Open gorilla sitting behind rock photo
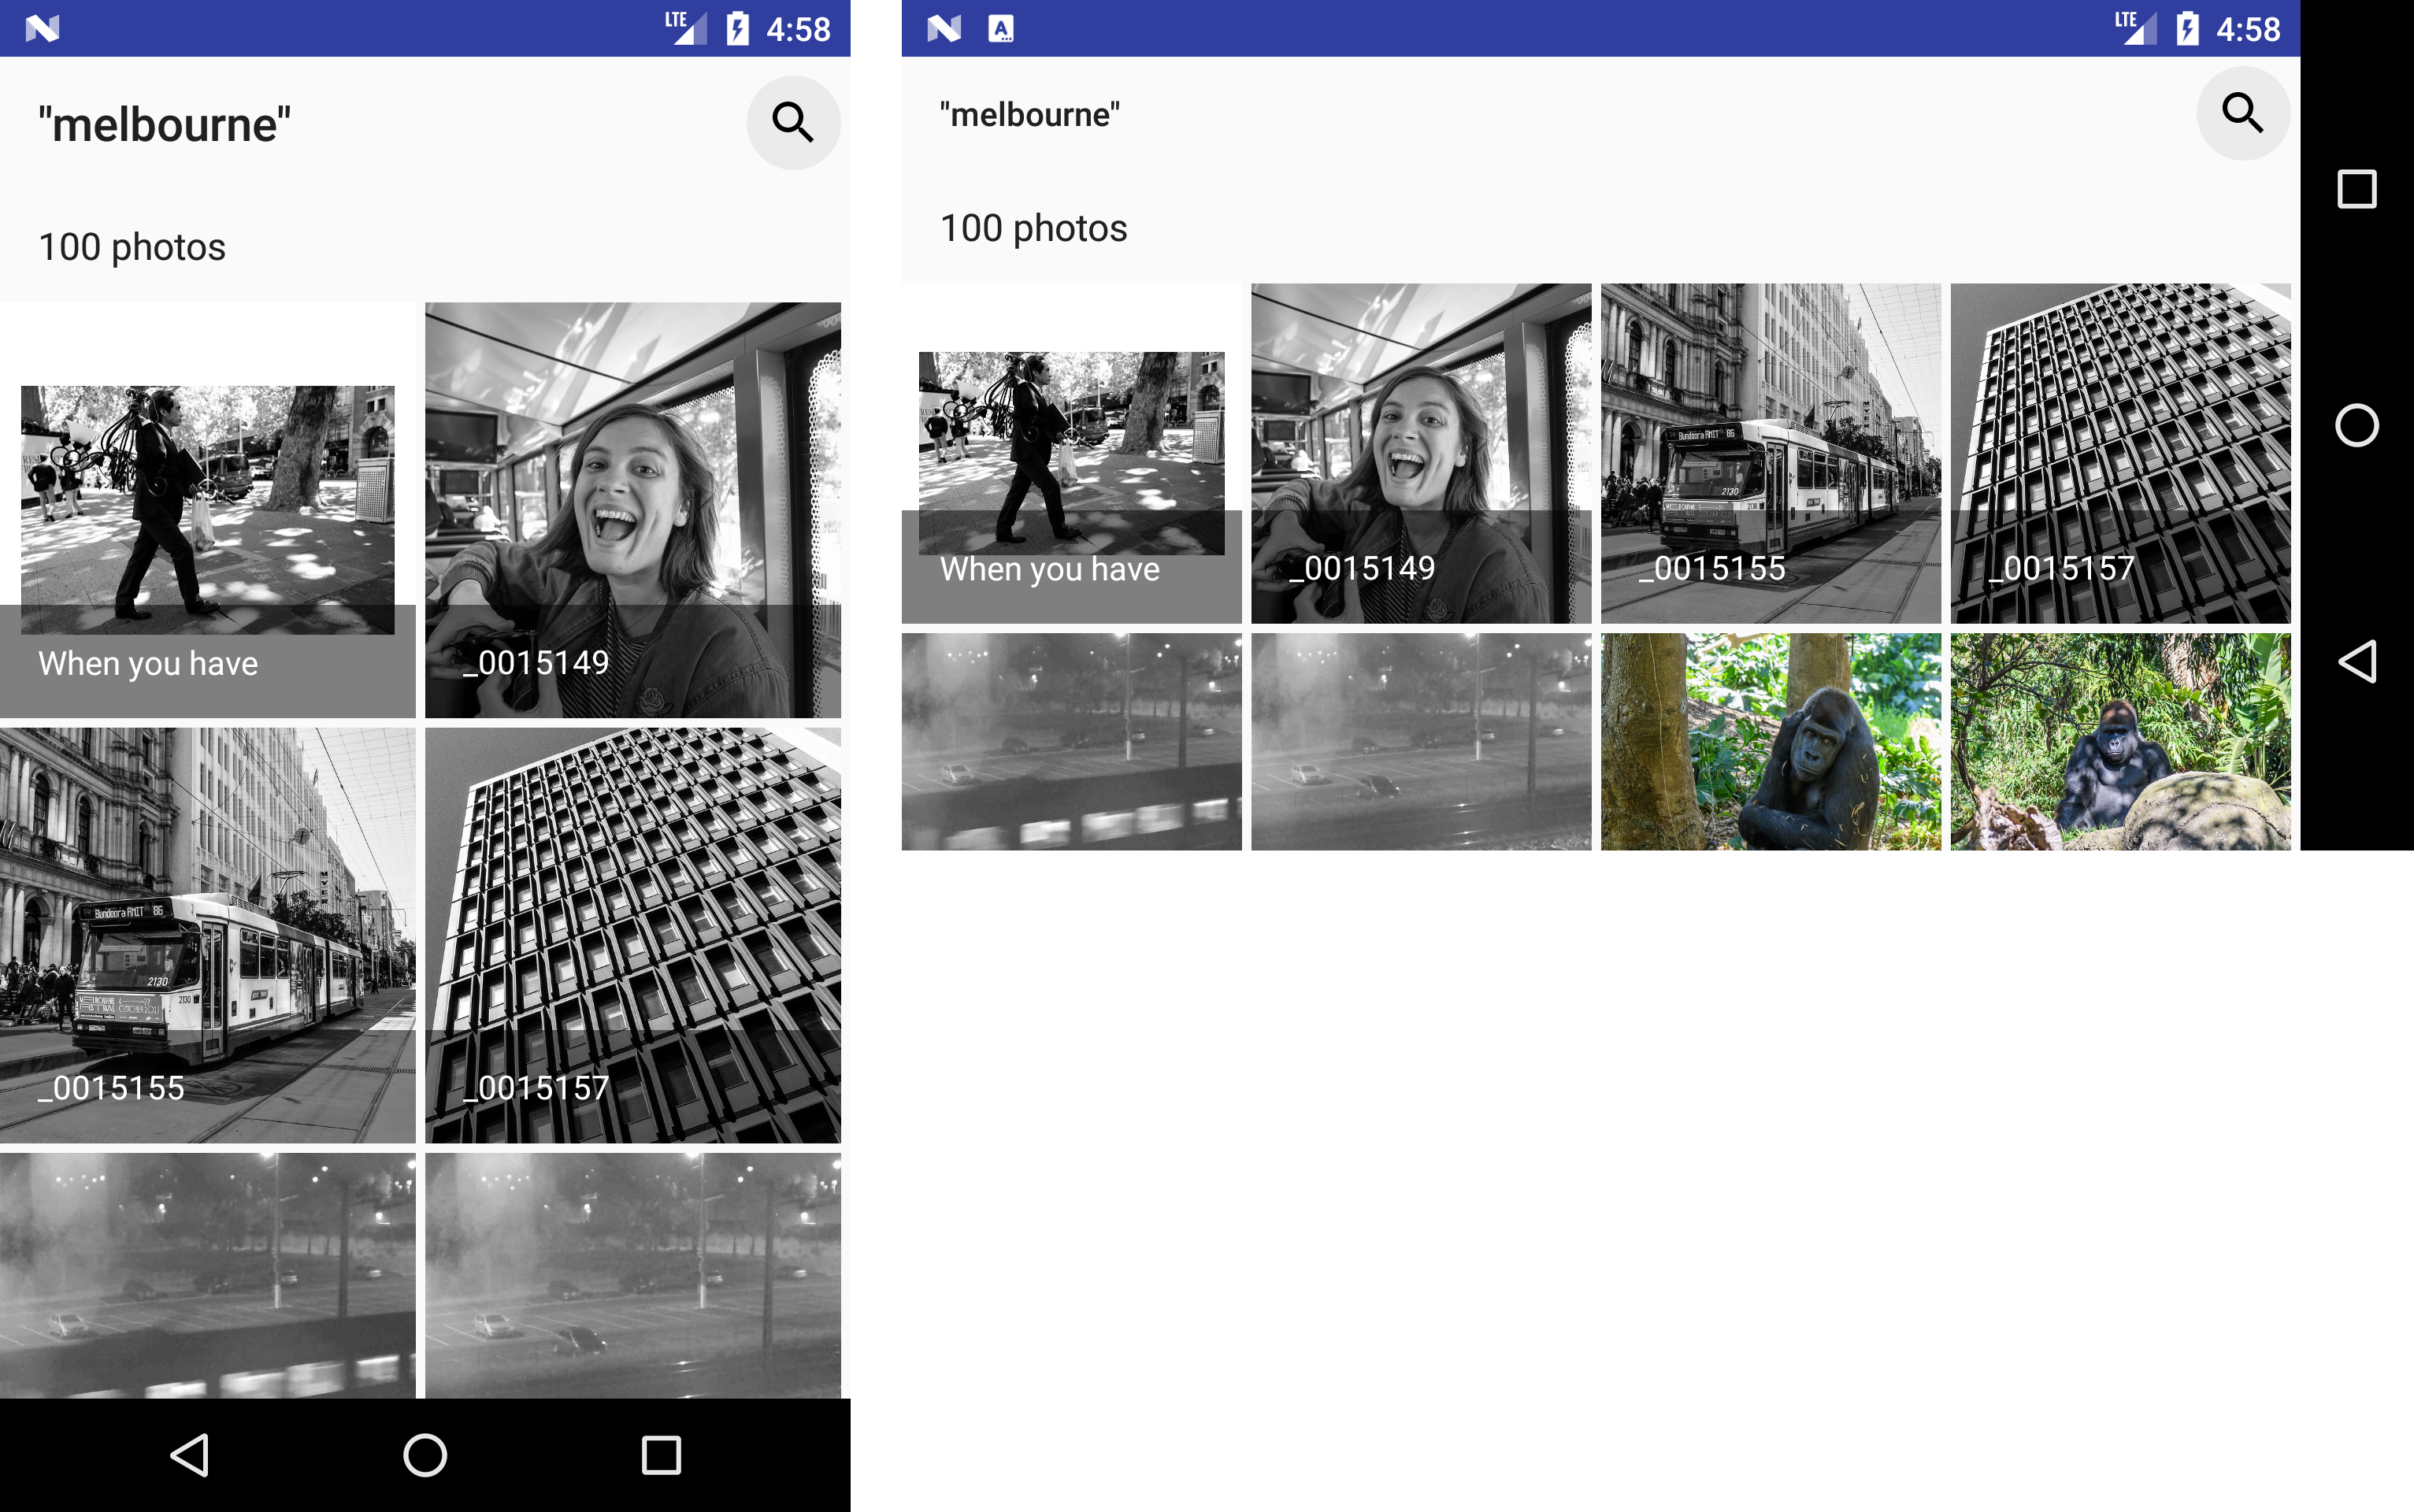Viewport: 2414px width, 1512px height. [x=2119, y=741]
